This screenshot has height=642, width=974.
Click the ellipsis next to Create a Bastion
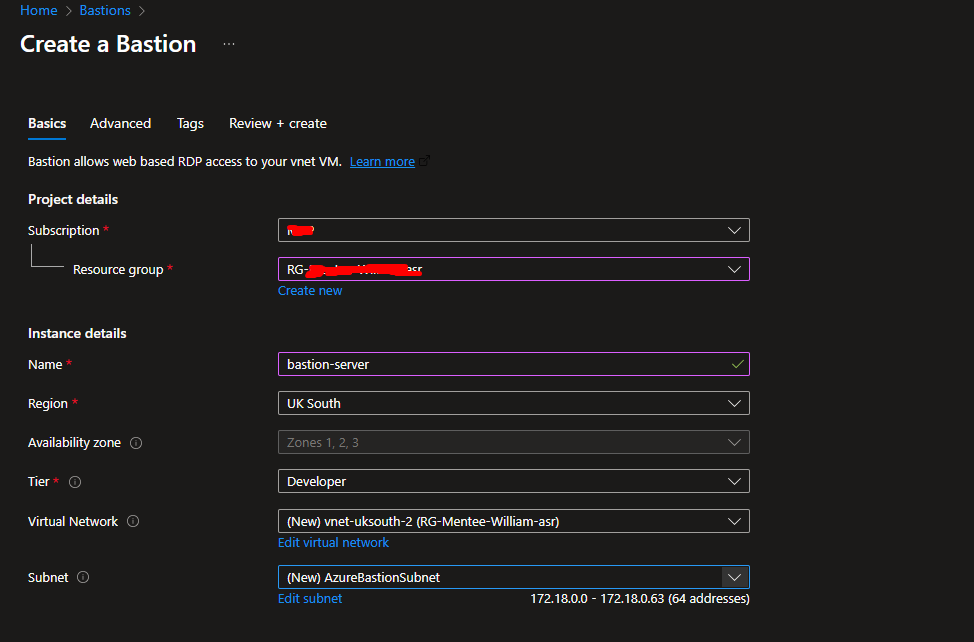pyautogui.click(x=229, y=44)
